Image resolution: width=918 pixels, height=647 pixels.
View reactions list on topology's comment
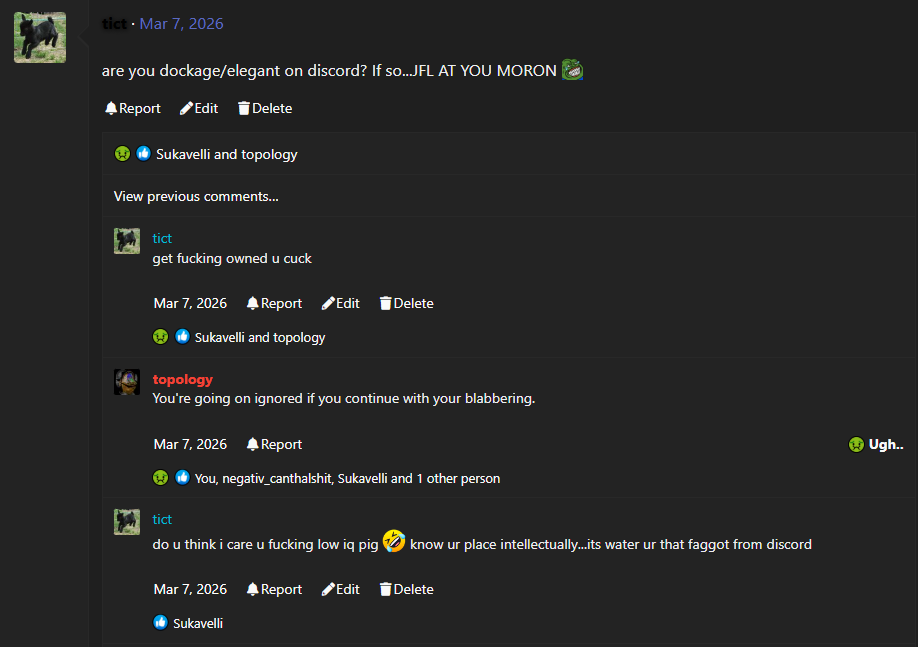tap(347, 478)
